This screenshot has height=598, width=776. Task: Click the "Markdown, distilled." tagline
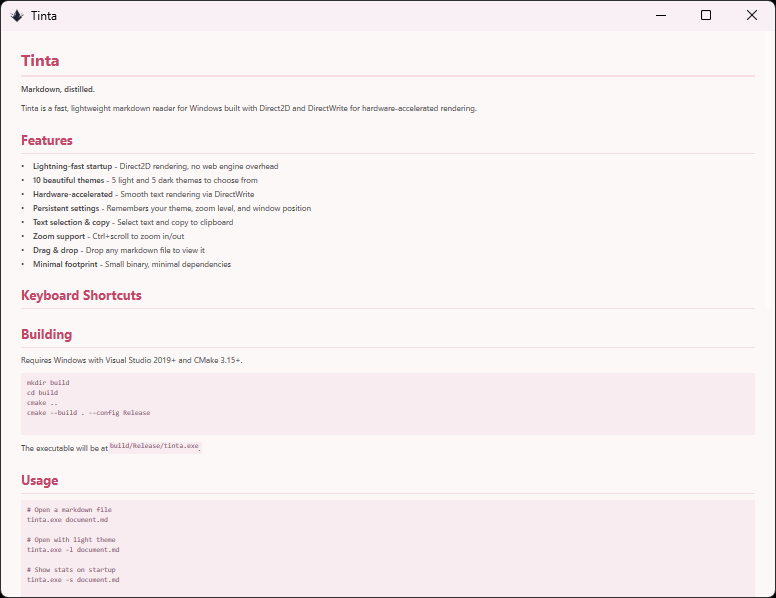point(58,89)
